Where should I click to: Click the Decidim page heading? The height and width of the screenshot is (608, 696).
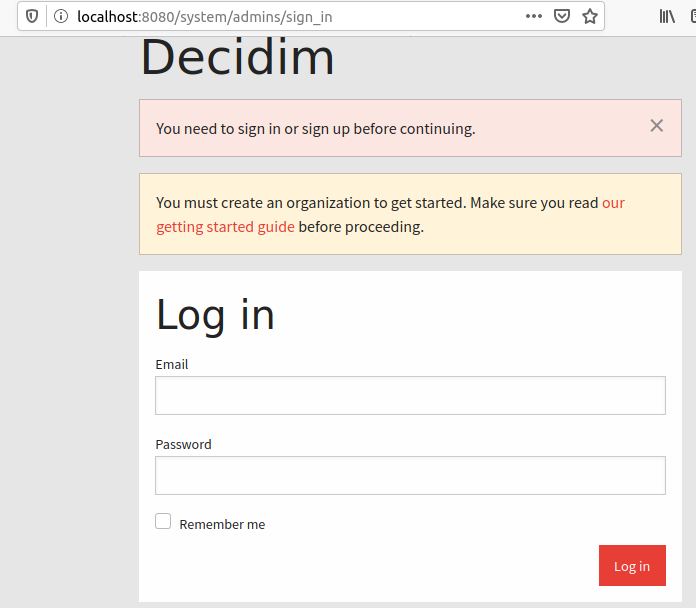click(237, 58)
